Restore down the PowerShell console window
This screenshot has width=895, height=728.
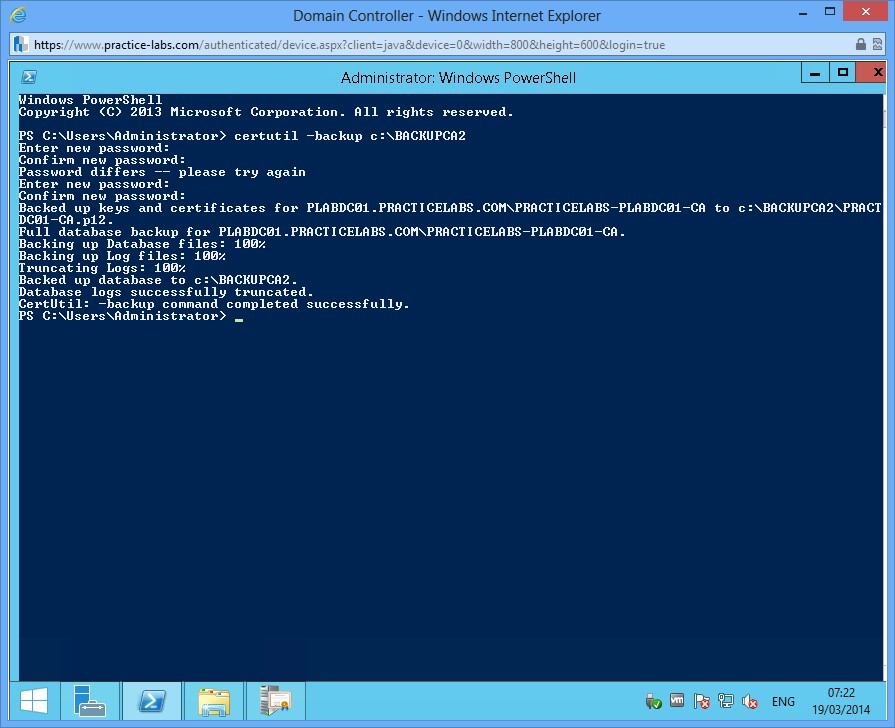pyautogui.click(x=841, y=72)
